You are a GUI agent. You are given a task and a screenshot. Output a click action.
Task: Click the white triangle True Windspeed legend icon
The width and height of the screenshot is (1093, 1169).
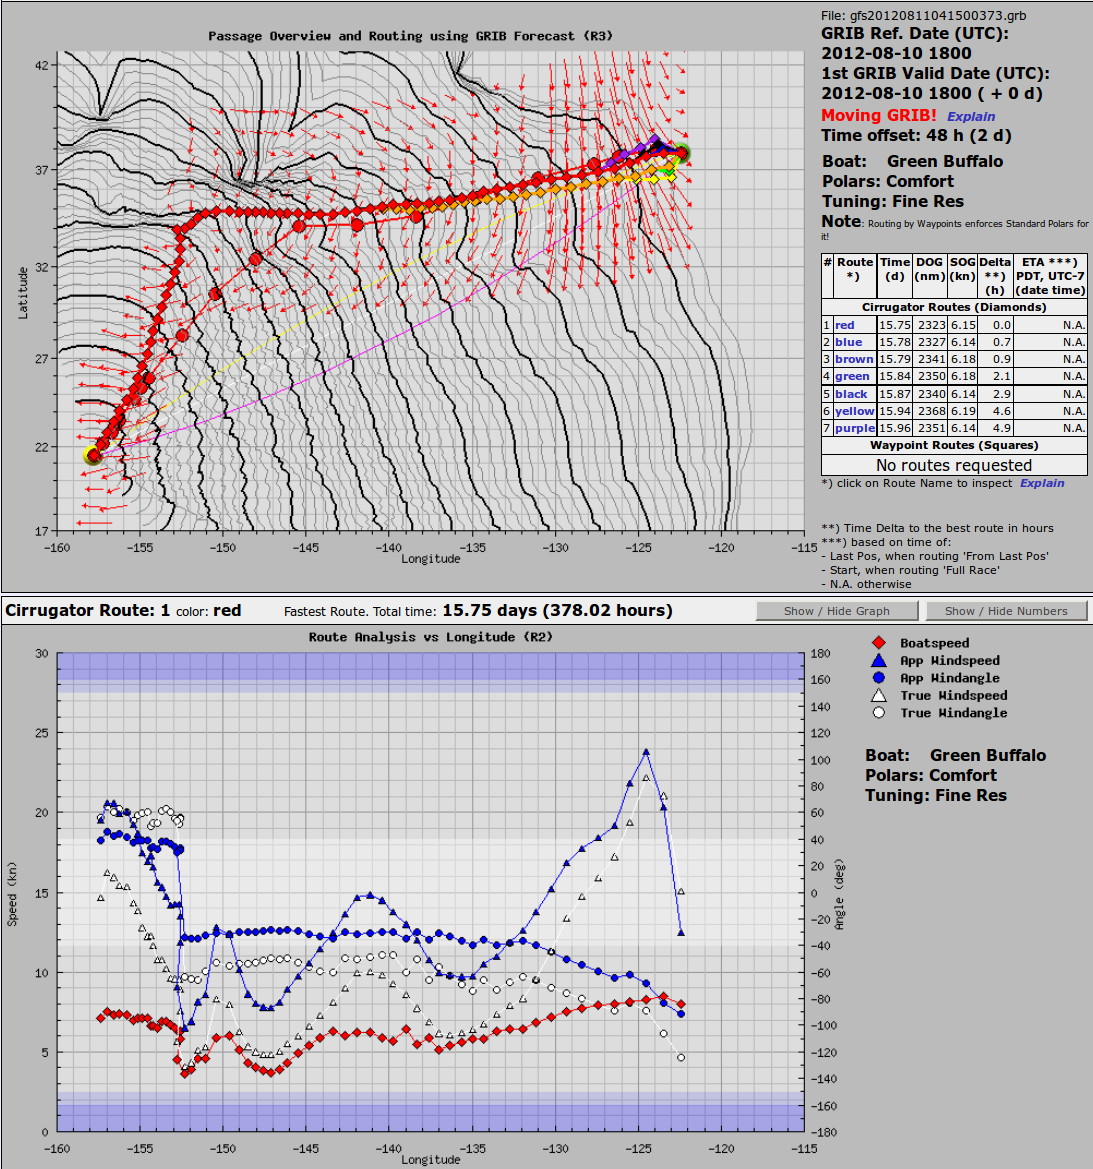[878, 695]
